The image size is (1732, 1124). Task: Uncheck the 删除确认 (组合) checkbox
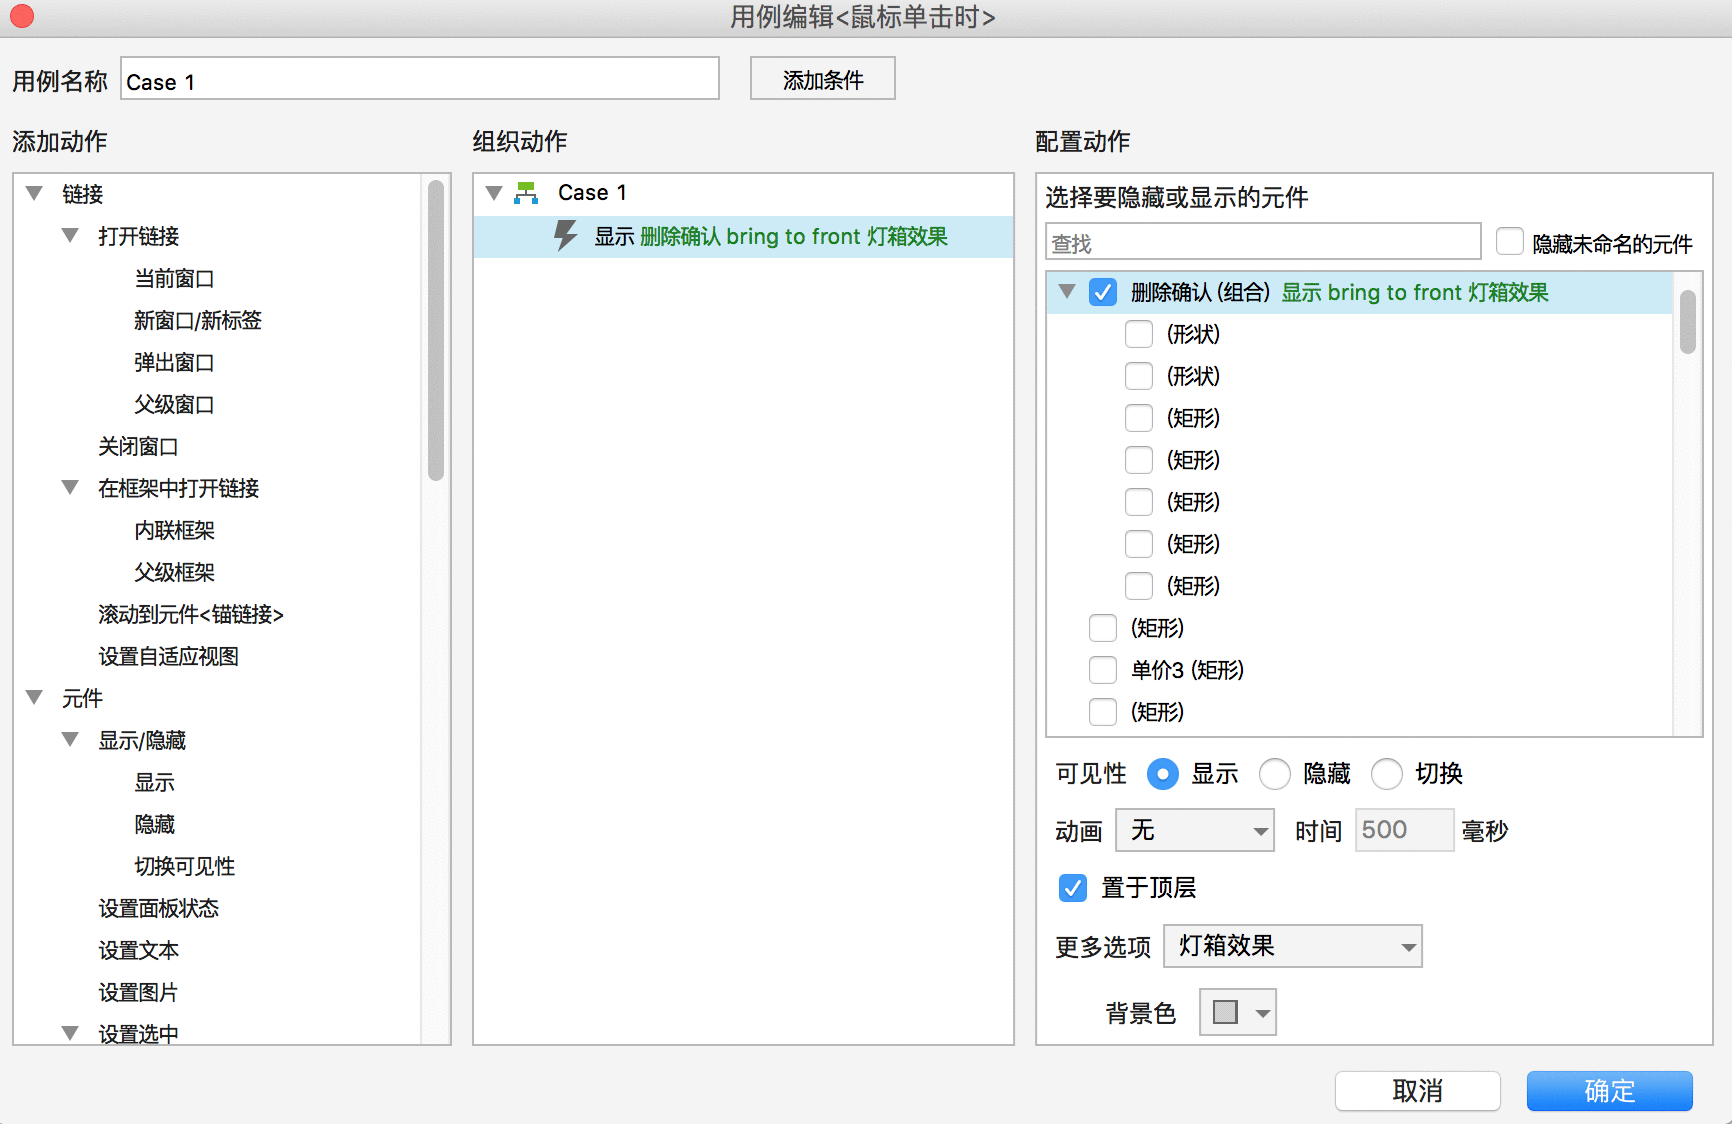[1103, 292]
